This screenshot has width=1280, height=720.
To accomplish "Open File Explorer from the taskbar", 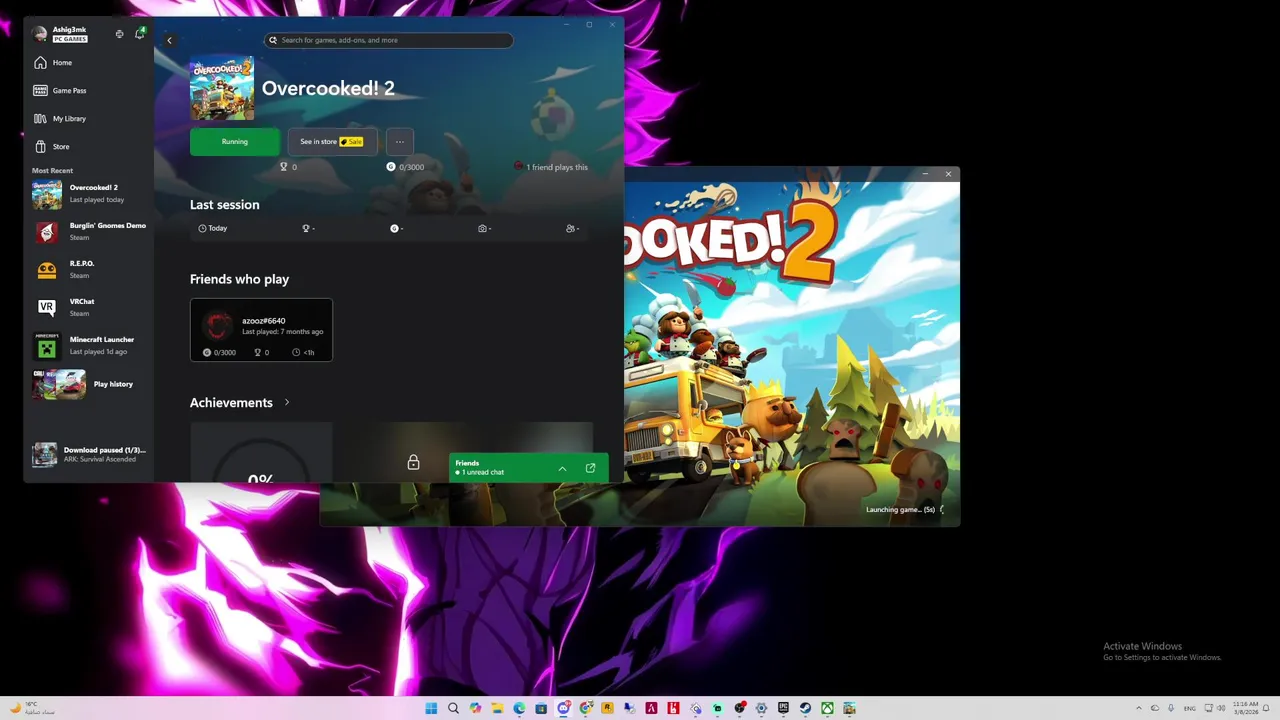I will click(497, 708).
